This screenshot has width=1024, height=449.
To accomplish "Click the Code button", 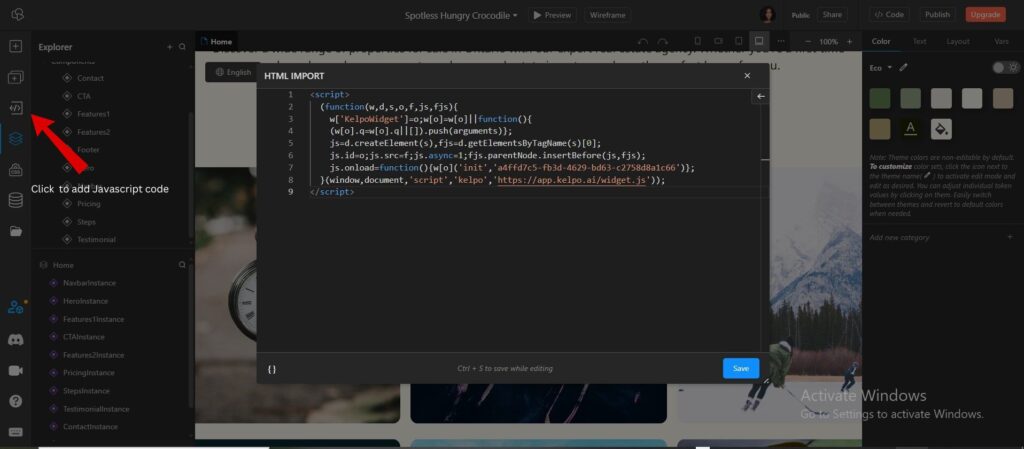I will tap(889, 14).
